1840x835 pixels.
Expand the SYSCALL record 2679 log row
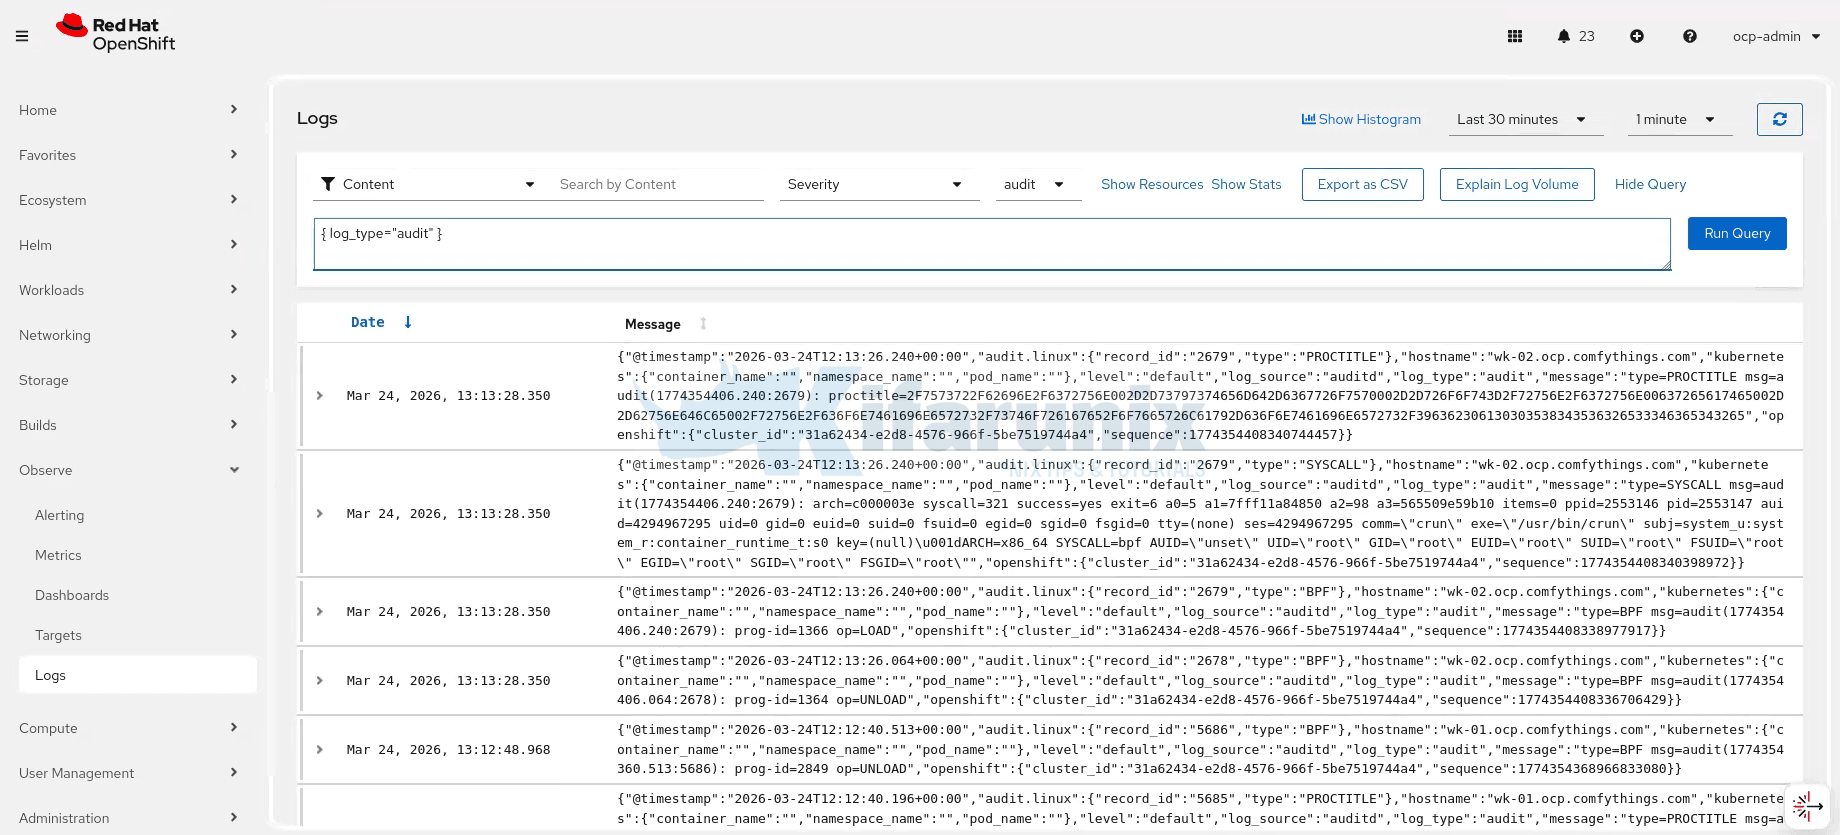pos(320,514)
